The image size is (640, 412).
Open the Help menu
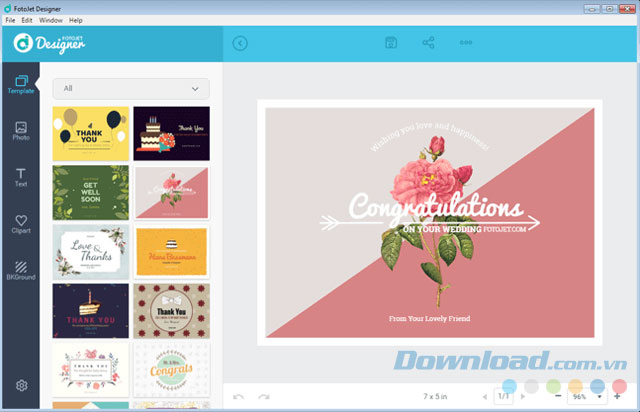click(x=76, y=20)
